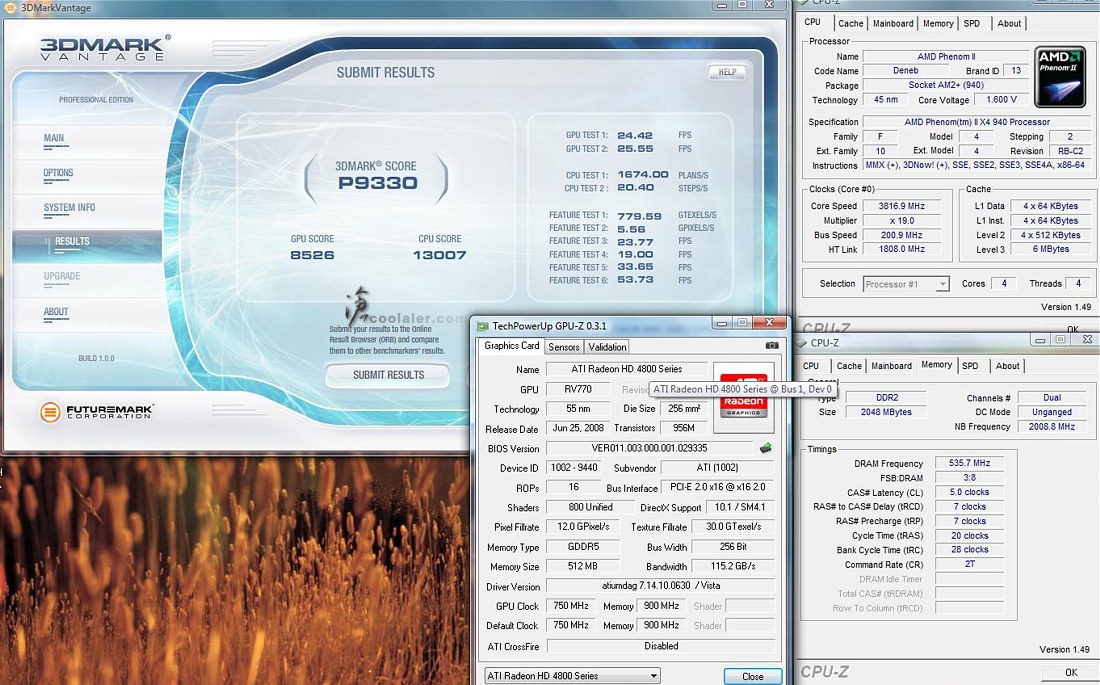The image size is (1100, 685).
Task: Click the NB Frequency value 2008.8 MHz
Action: (x=1052, y=427)
